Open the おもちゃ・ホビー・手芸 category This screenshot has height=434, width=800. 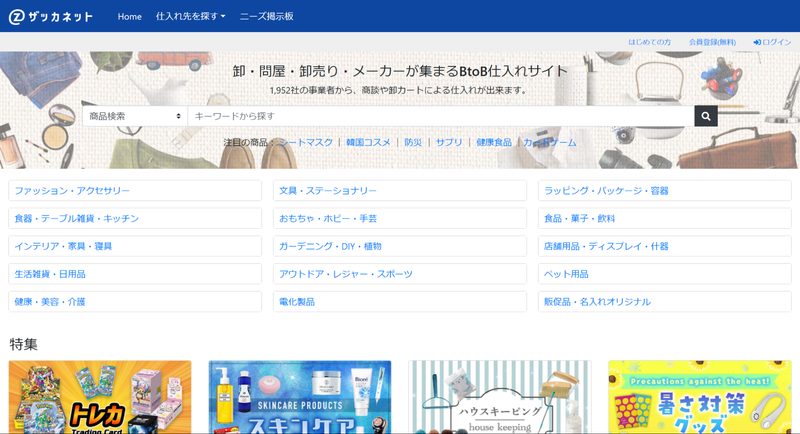pos(400,218)
